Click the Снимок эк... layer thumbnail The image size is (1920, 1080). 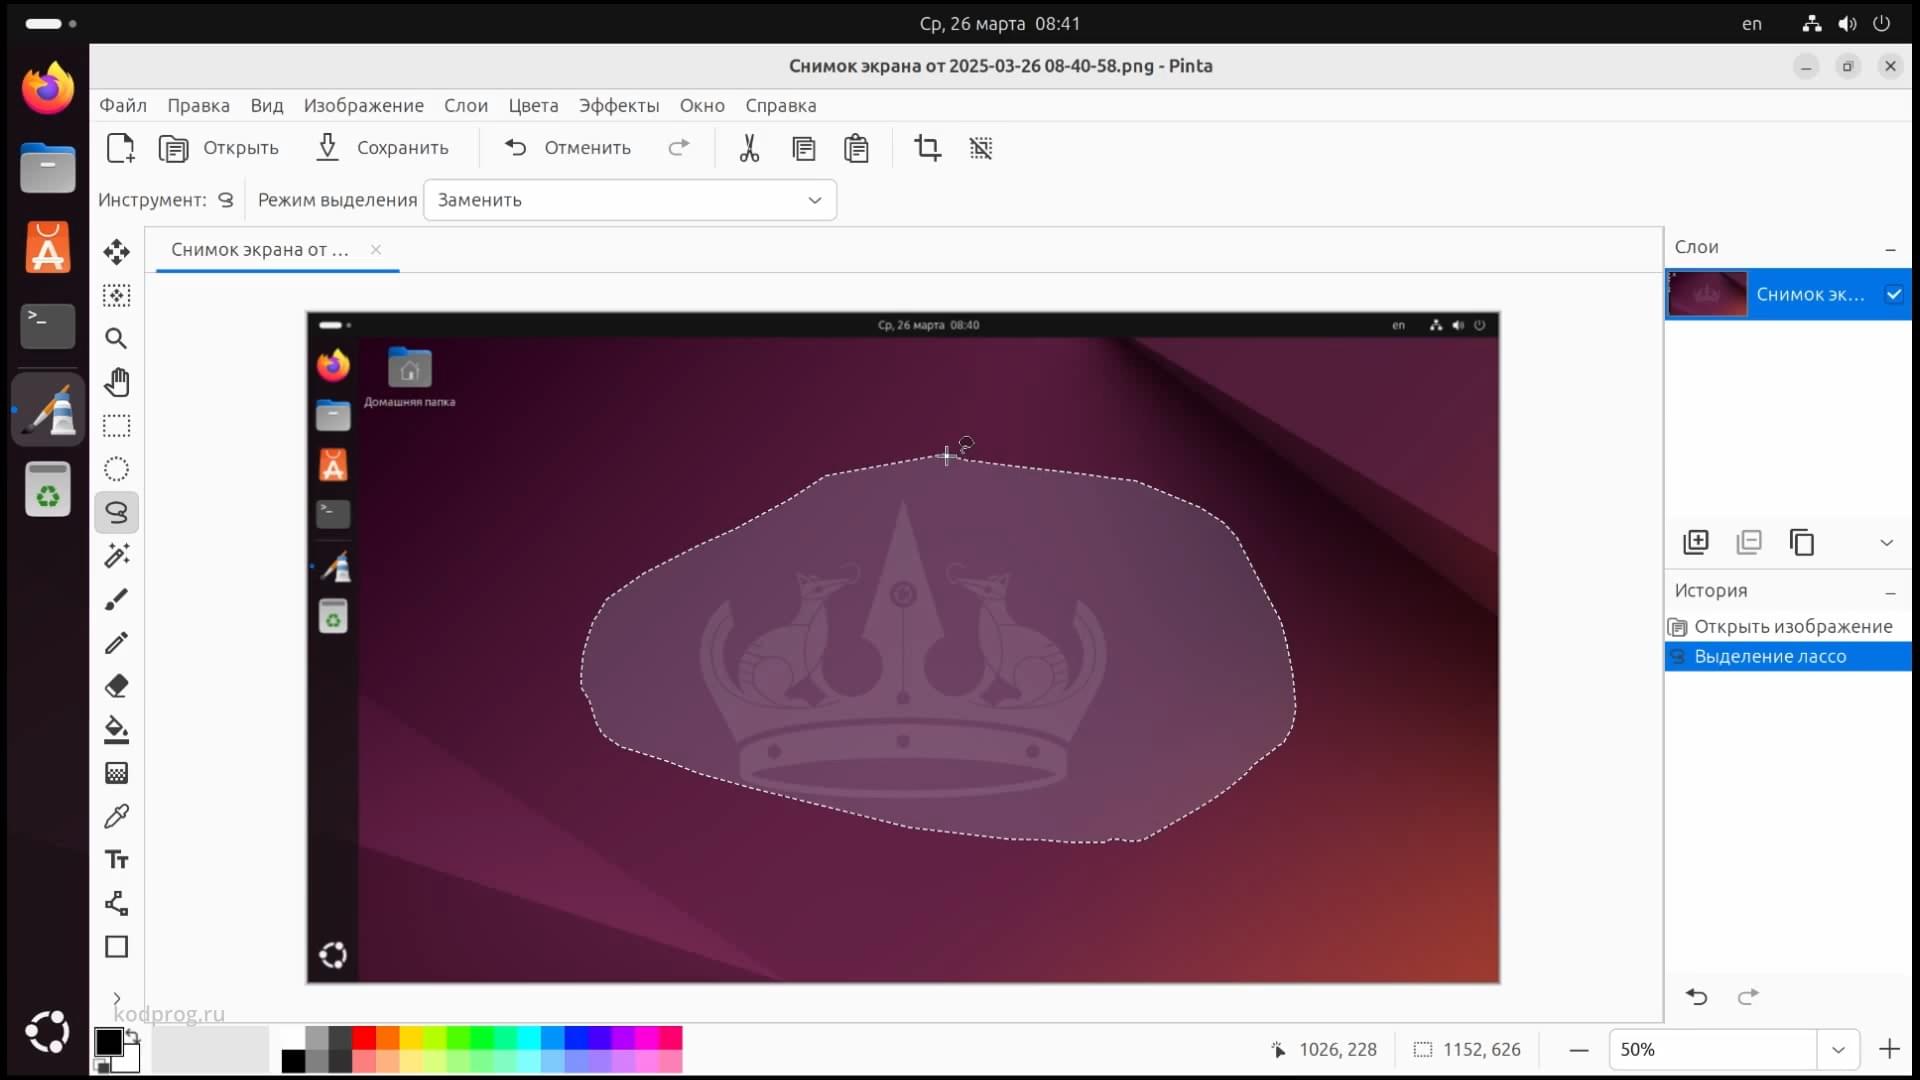click(x=1708, y=294)
